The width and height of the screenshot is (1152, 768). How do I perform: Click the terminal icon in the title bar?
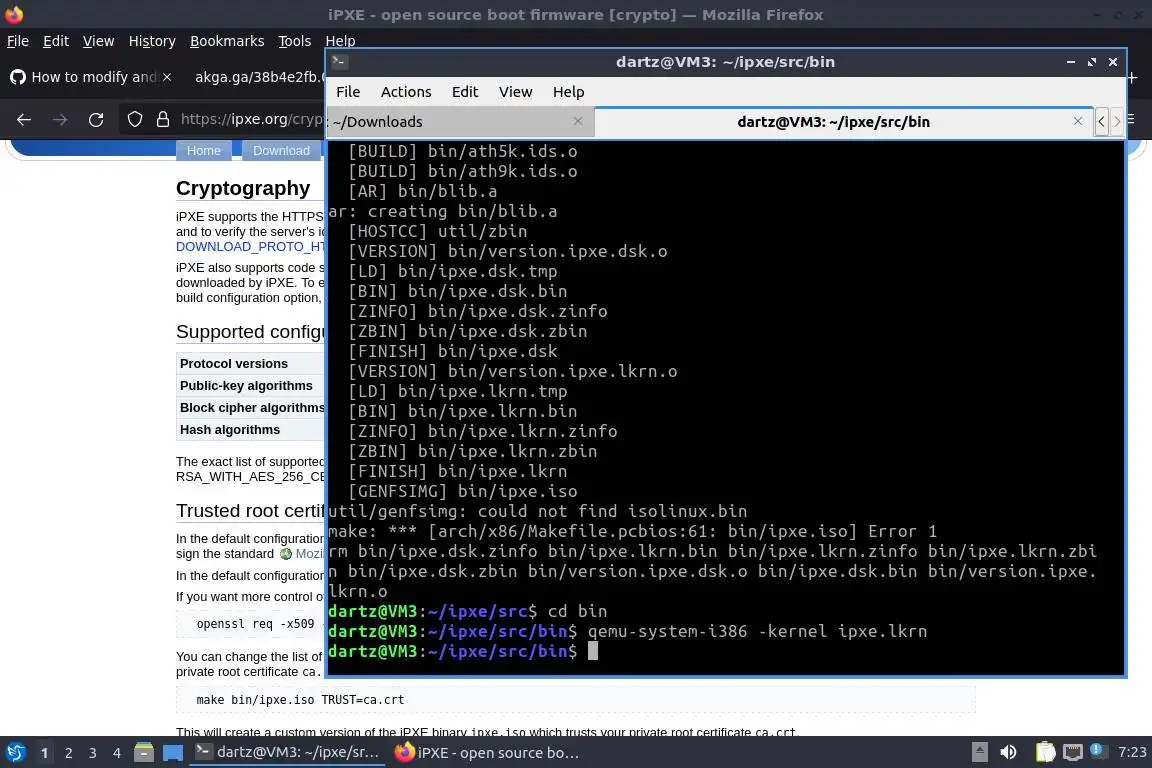(x=339, y=62)
